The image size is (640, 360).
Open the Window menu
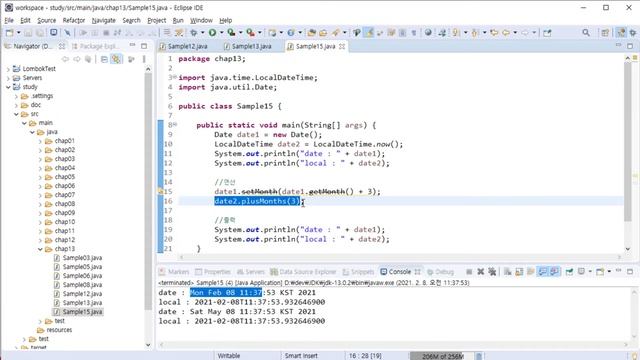201,20
